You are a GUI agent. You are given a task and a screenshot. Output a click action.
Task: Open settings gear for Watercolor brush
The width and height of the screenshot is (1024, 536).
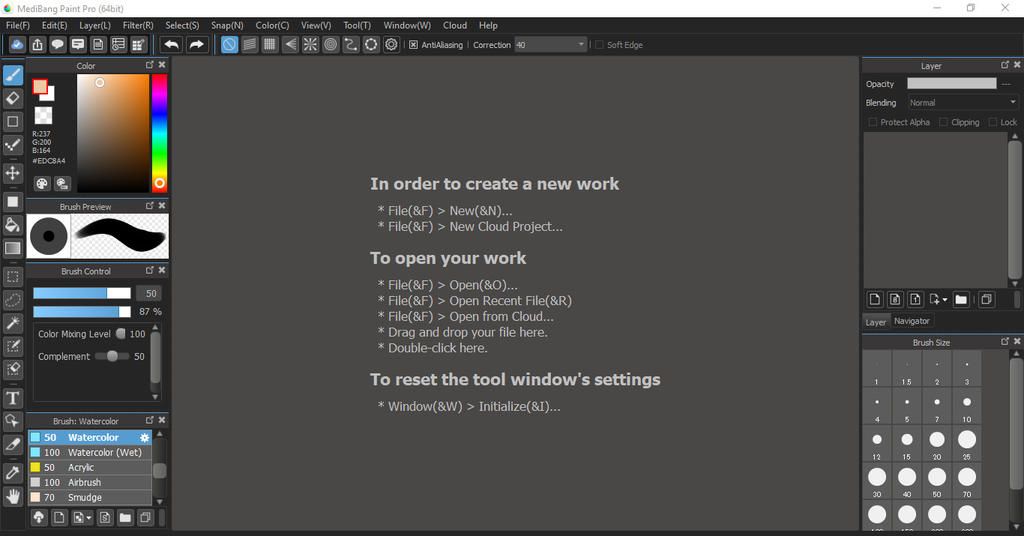(144, 437)
